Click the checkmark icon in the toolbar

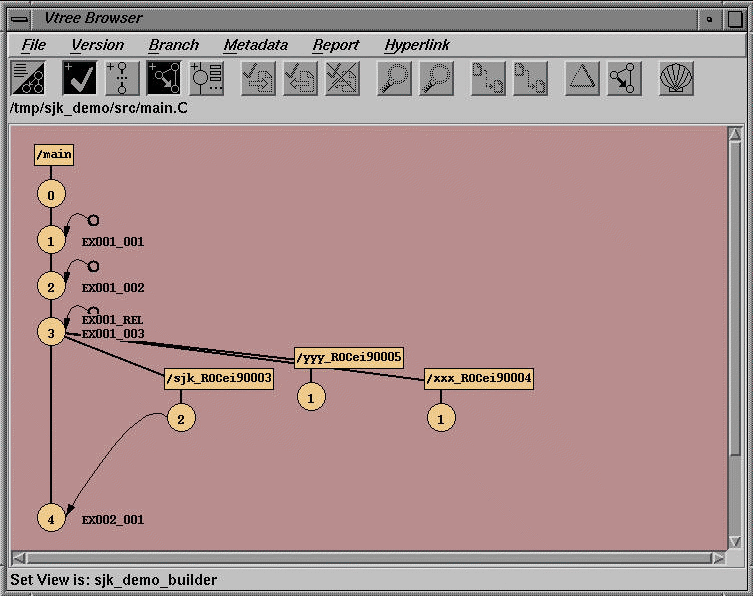[x=79, y=78]
